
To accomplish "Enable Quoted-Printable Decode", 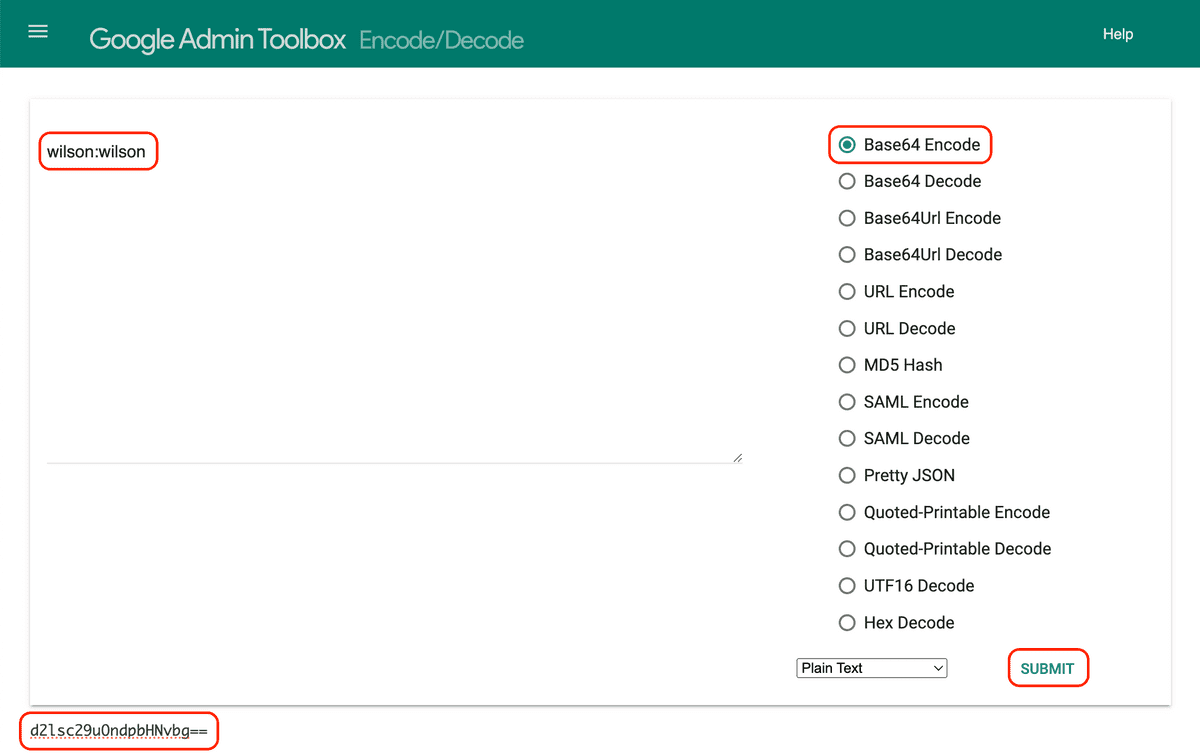I will 847,548.
